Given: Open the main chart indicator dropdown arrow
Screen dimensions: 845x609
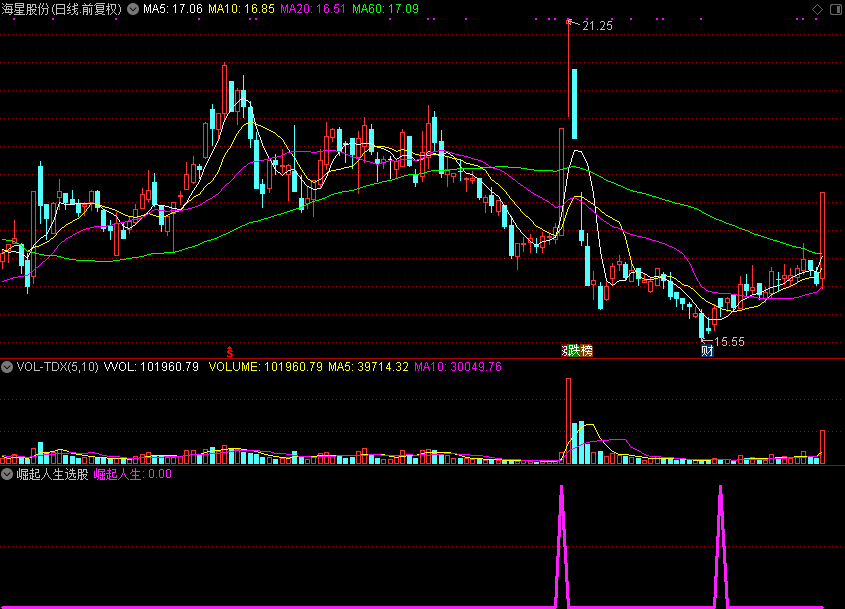Looking at the screenshot, I should coord(132,9).
